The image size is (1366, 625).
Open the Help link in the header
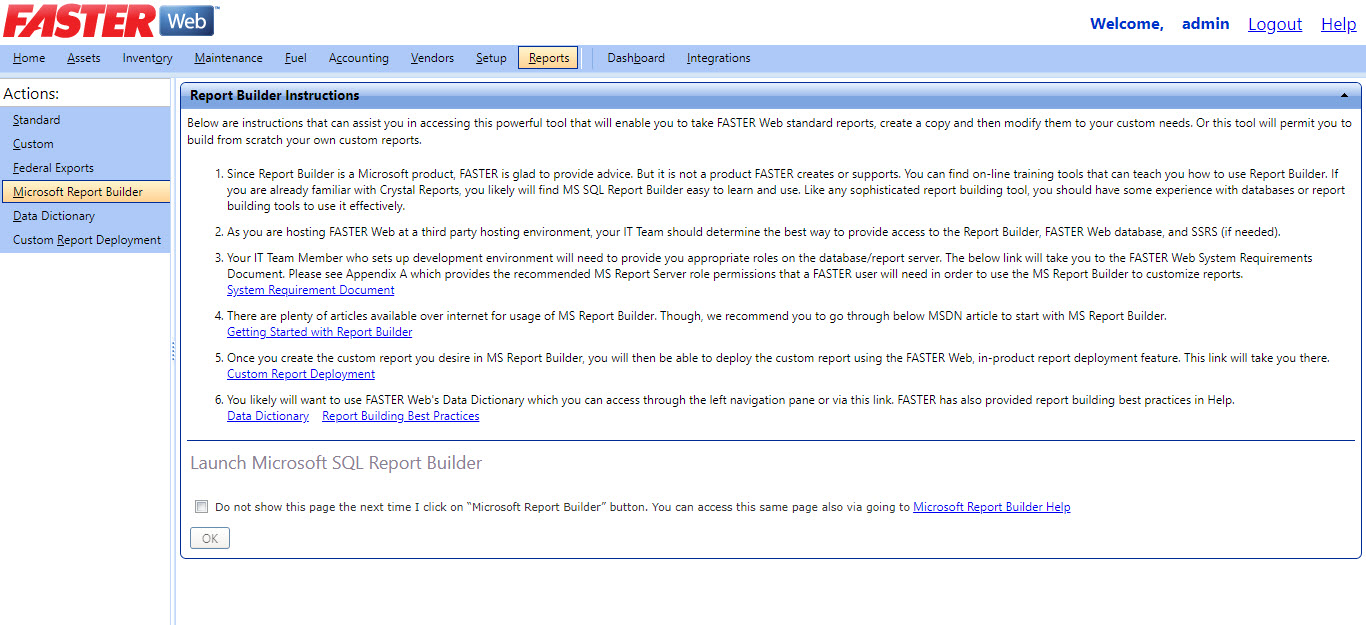coord(1339,24)
